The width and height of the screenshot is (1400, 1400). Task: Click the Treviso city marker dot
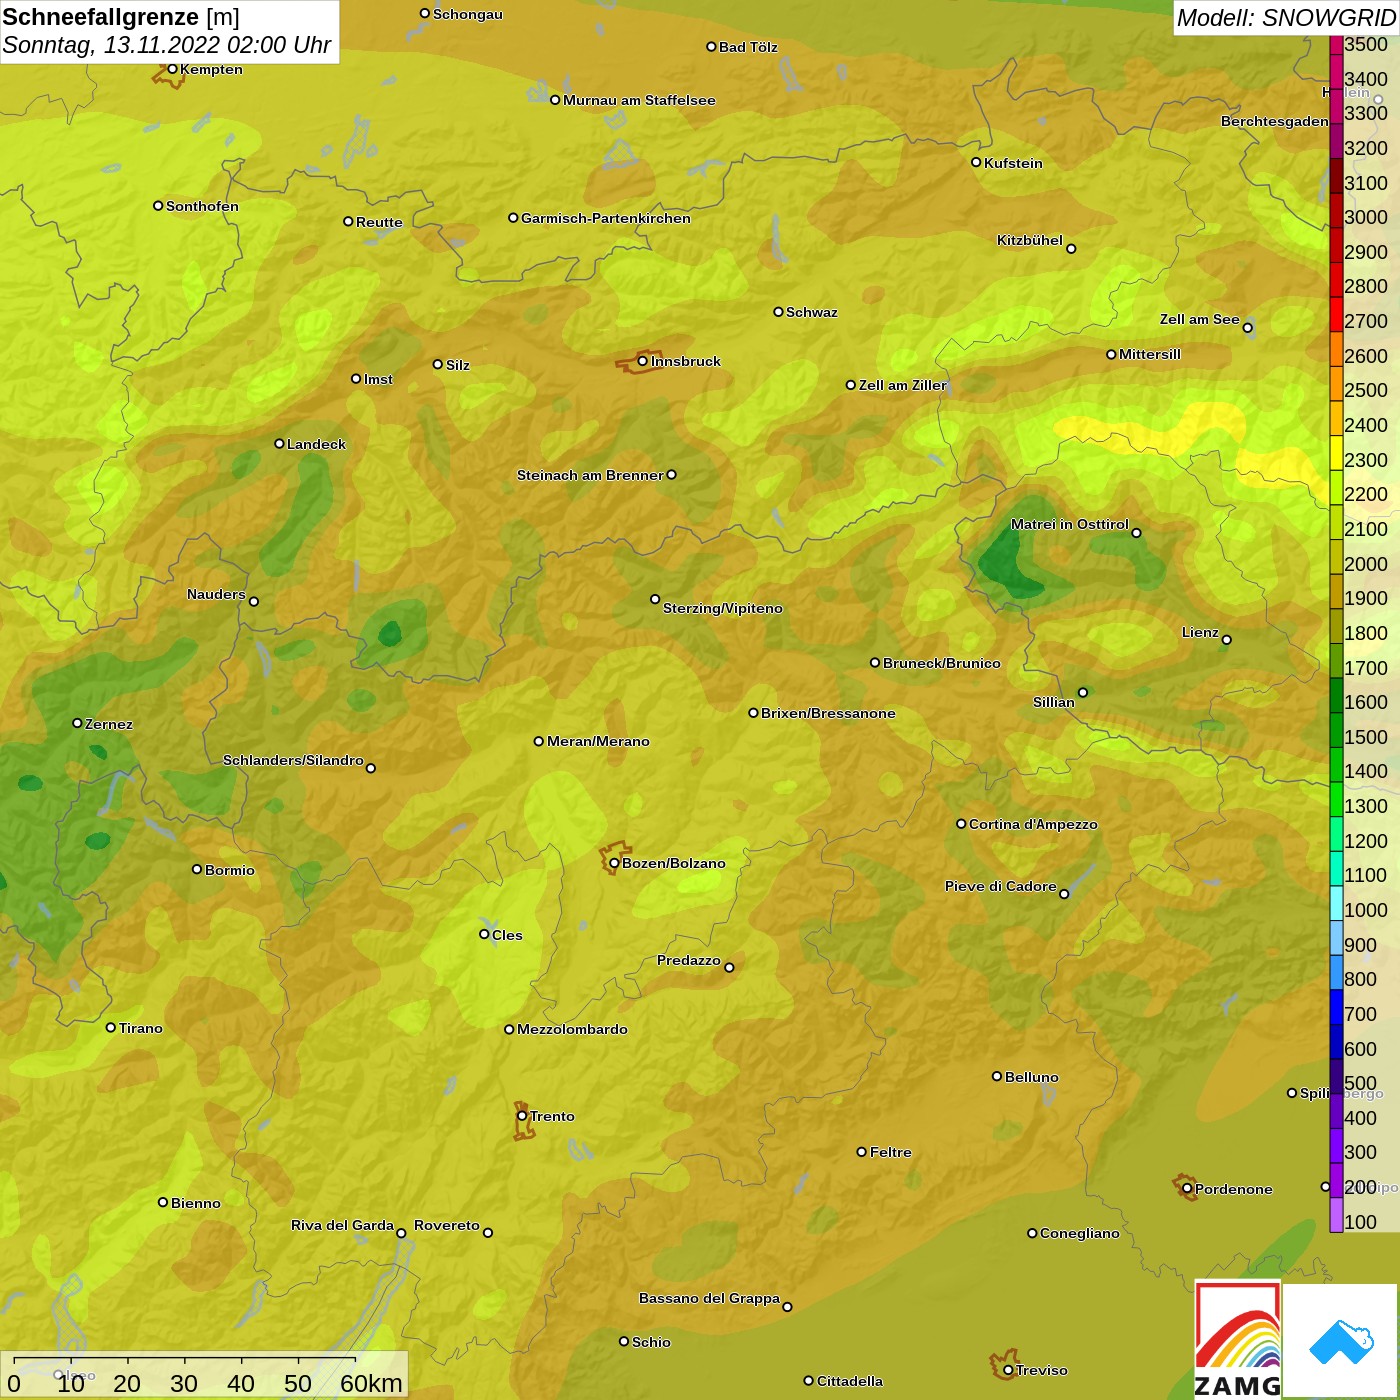[x=1008, y=1370]
